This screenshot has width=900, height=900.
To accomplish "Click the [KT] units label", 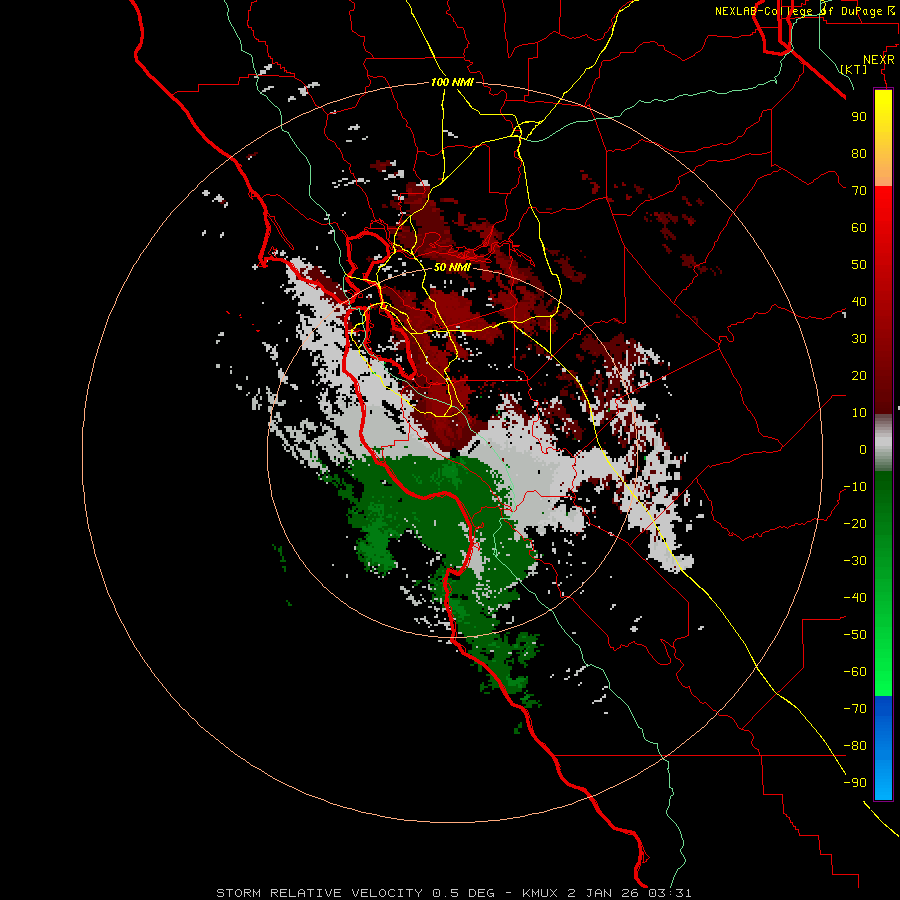I will point(854,69).
